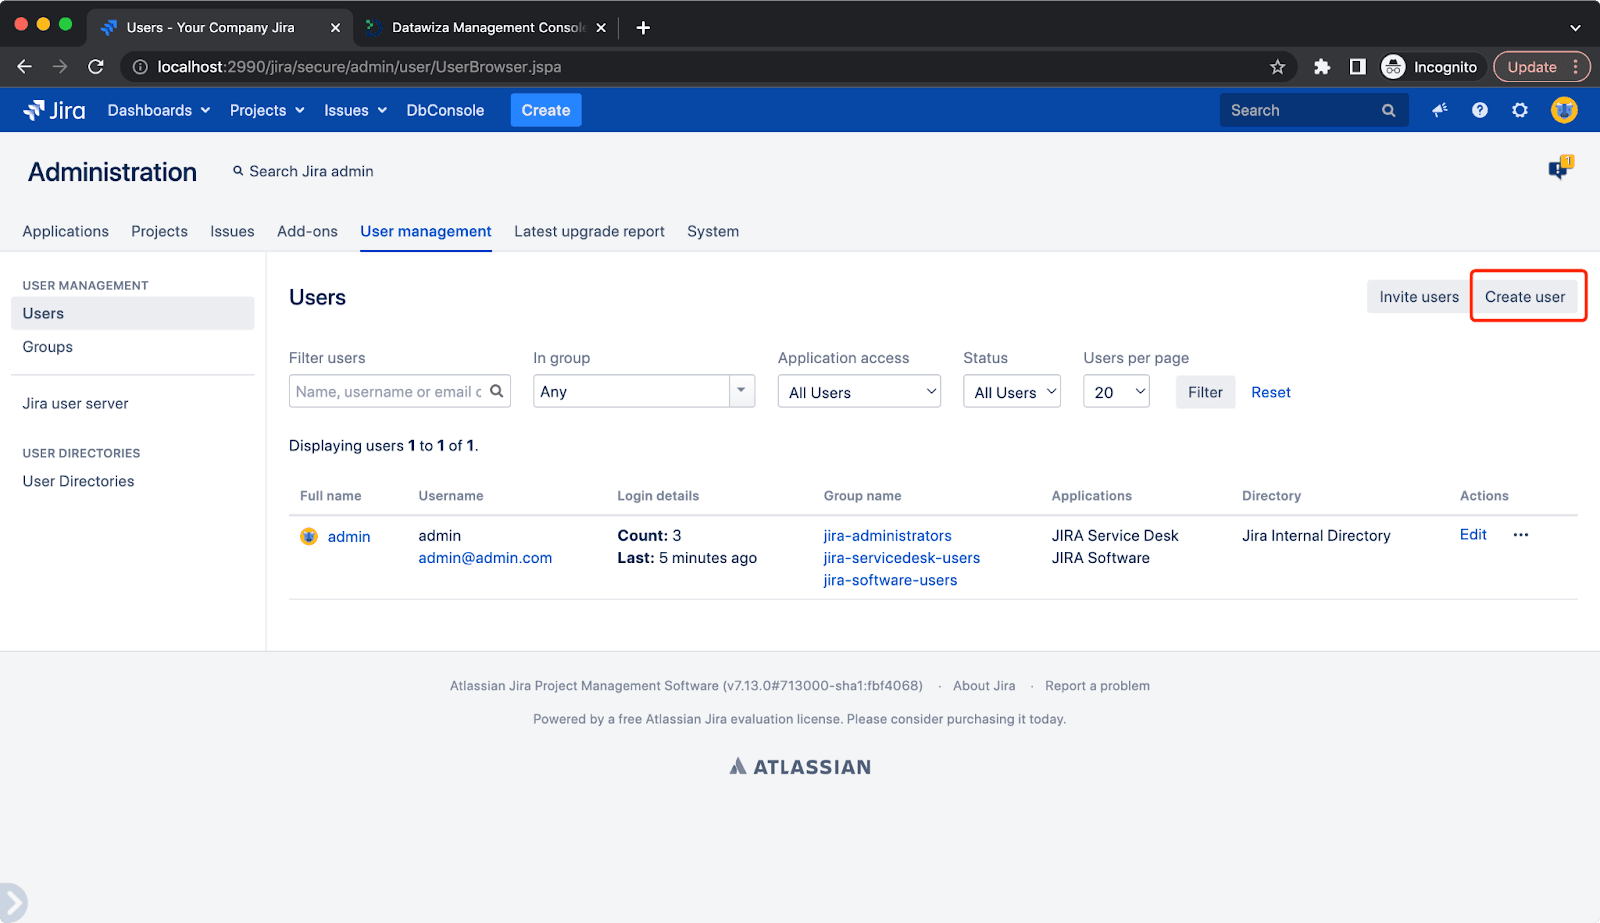This screenshot has width=1600, height=923.
Task: Click the browser address bar URL
Action: click(359, 67)
